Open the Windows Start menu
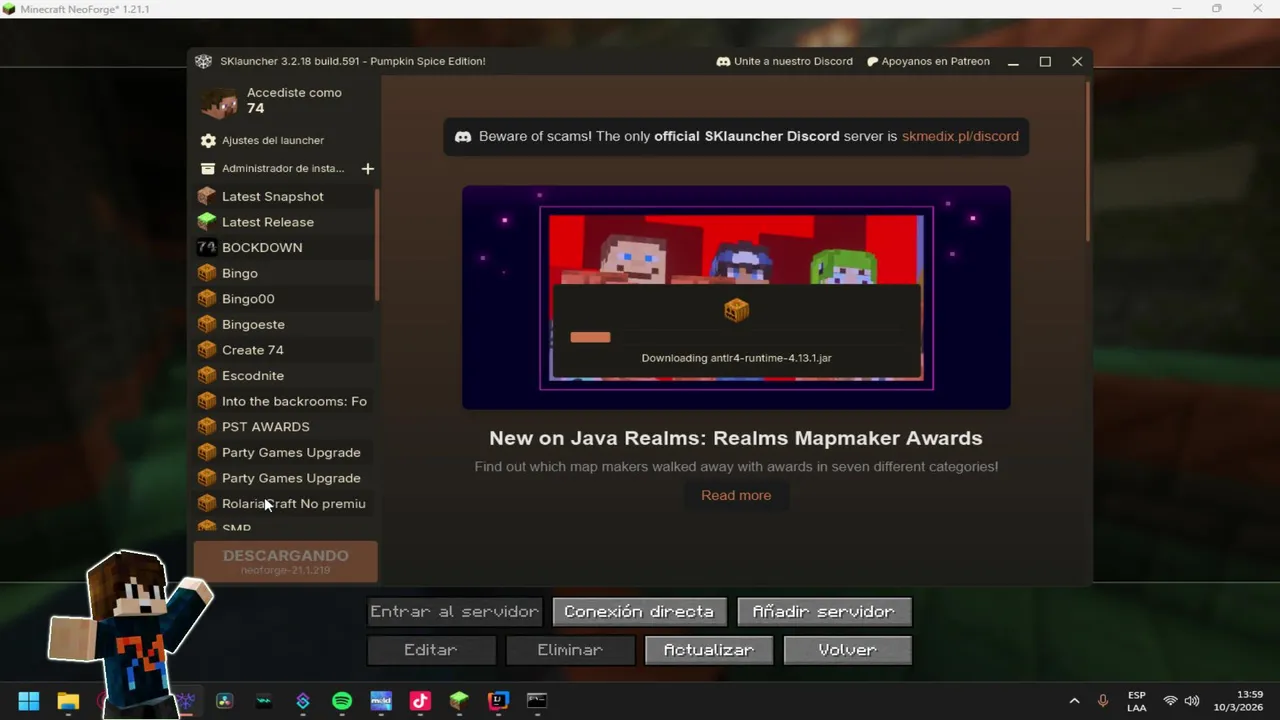The image size is (1280, 720). point(29,701)
